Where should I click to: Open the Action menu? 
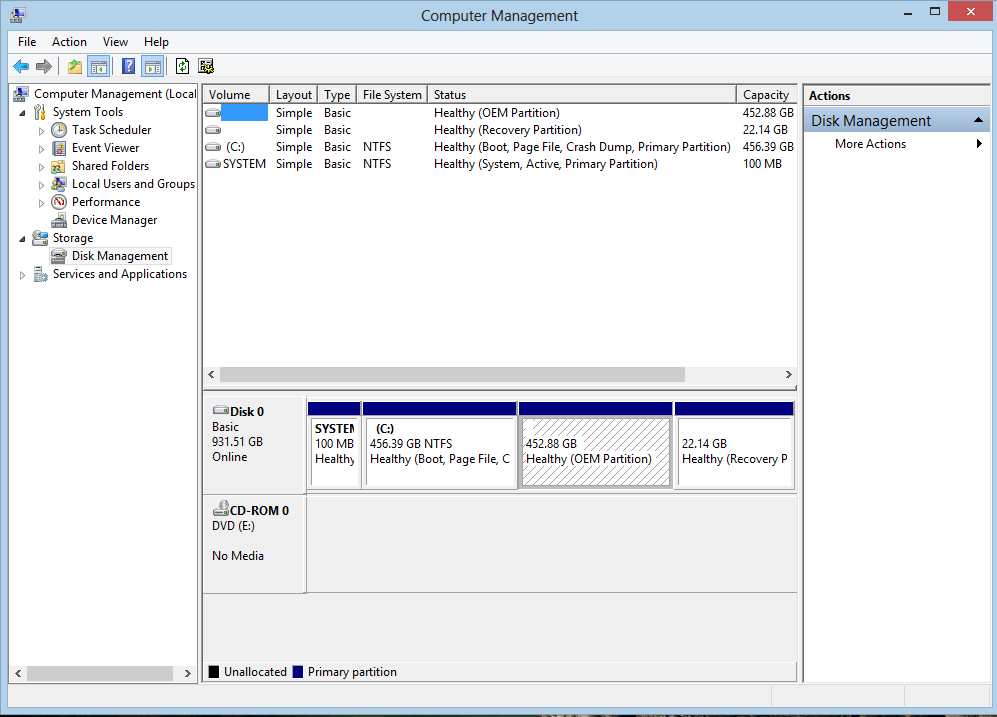(x=69, y=42)
